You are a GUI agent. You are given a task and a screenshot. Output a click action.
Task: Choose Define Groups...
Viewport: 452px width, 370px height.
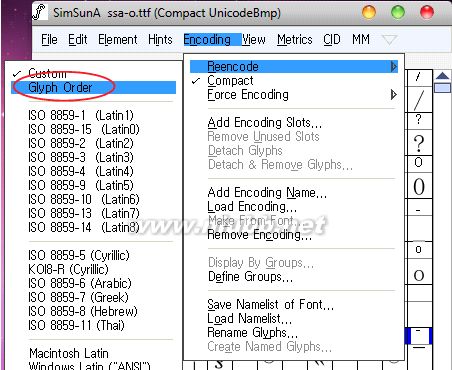(x=250, y=277)
